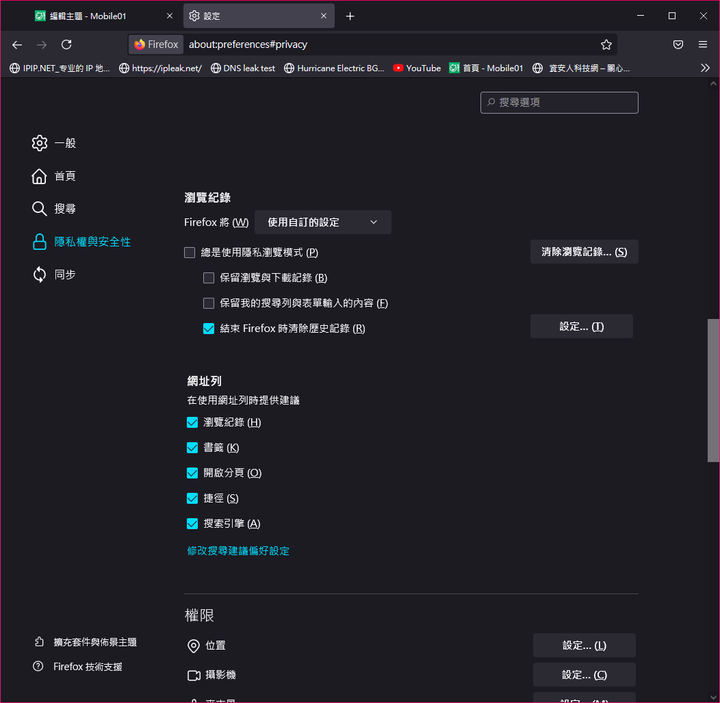Toggle 保留我的搜尋列與表單輸入的內容 checkbox
The image size is (720, 703).
tap(208, 303)
